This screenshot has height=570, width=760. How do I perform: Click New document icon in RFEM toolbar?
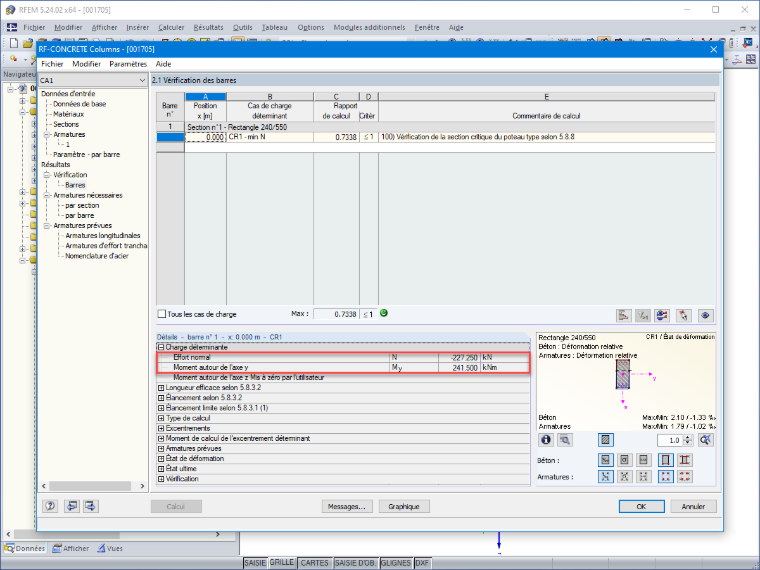pyautogui.click(x=14, y=43)
